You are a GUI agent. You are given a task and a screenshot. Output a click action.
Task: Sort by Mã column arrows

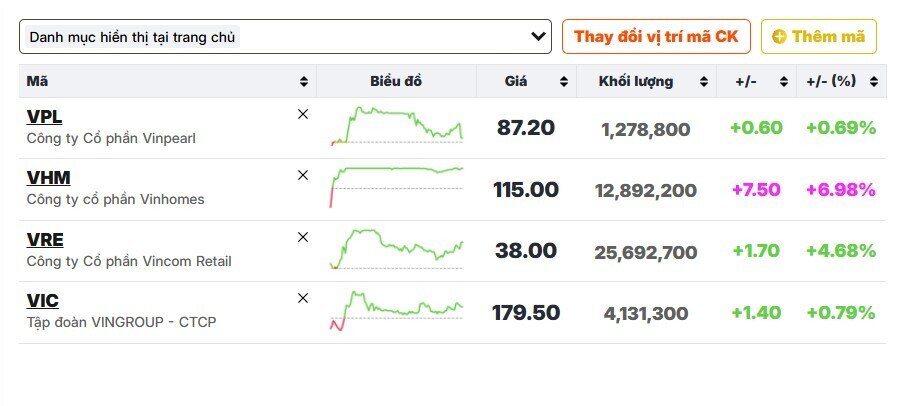(304, 82)
